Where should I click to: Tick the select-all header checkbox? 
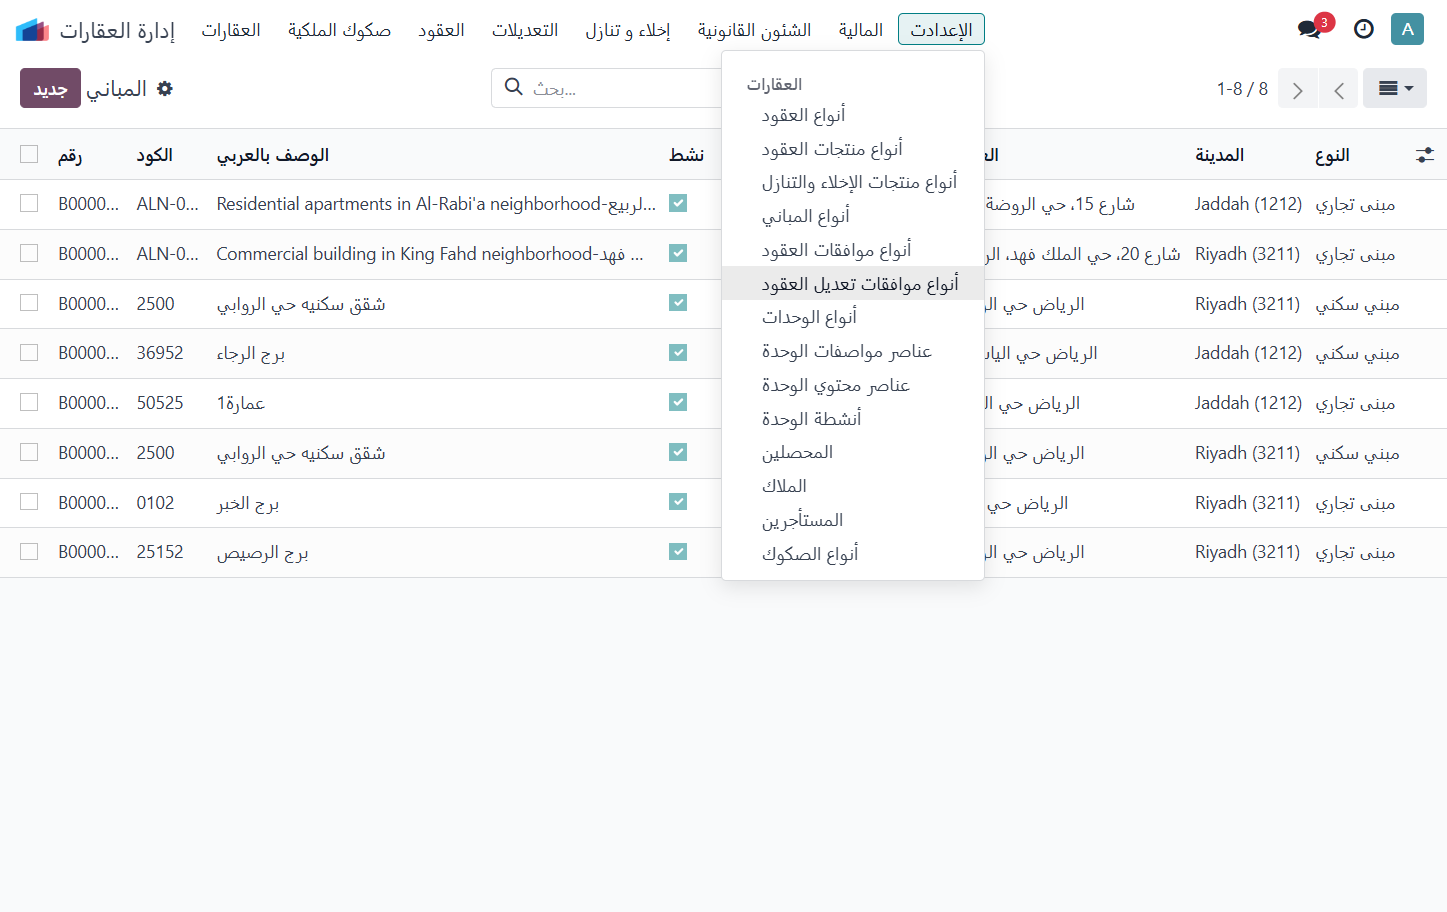[29, 154]
